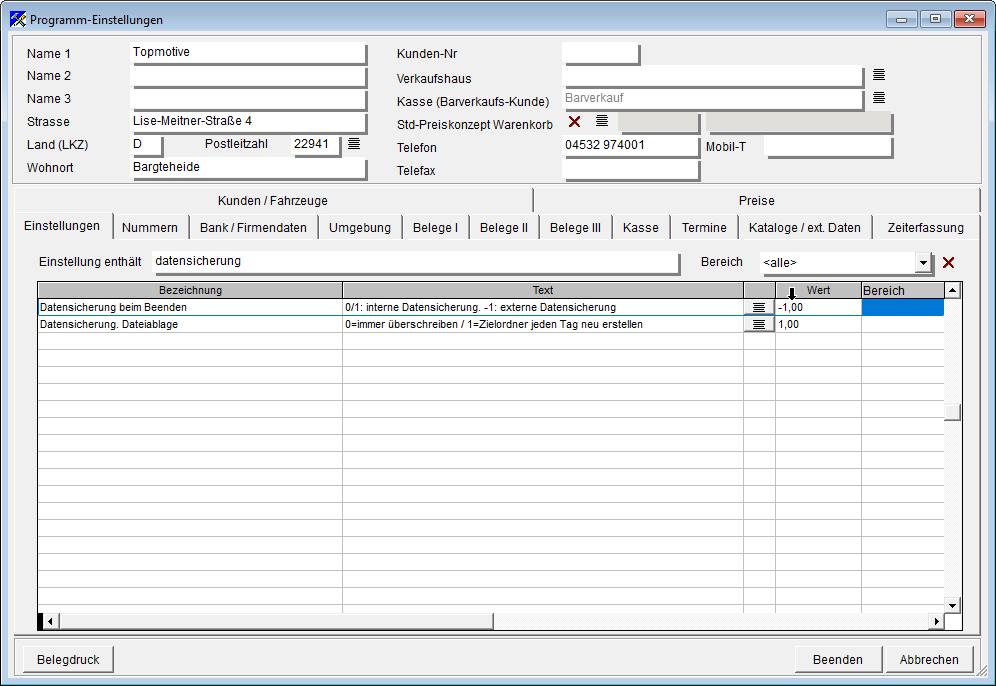
Task: Click the Einstellung enthält search field
Action: coord(416,262)
